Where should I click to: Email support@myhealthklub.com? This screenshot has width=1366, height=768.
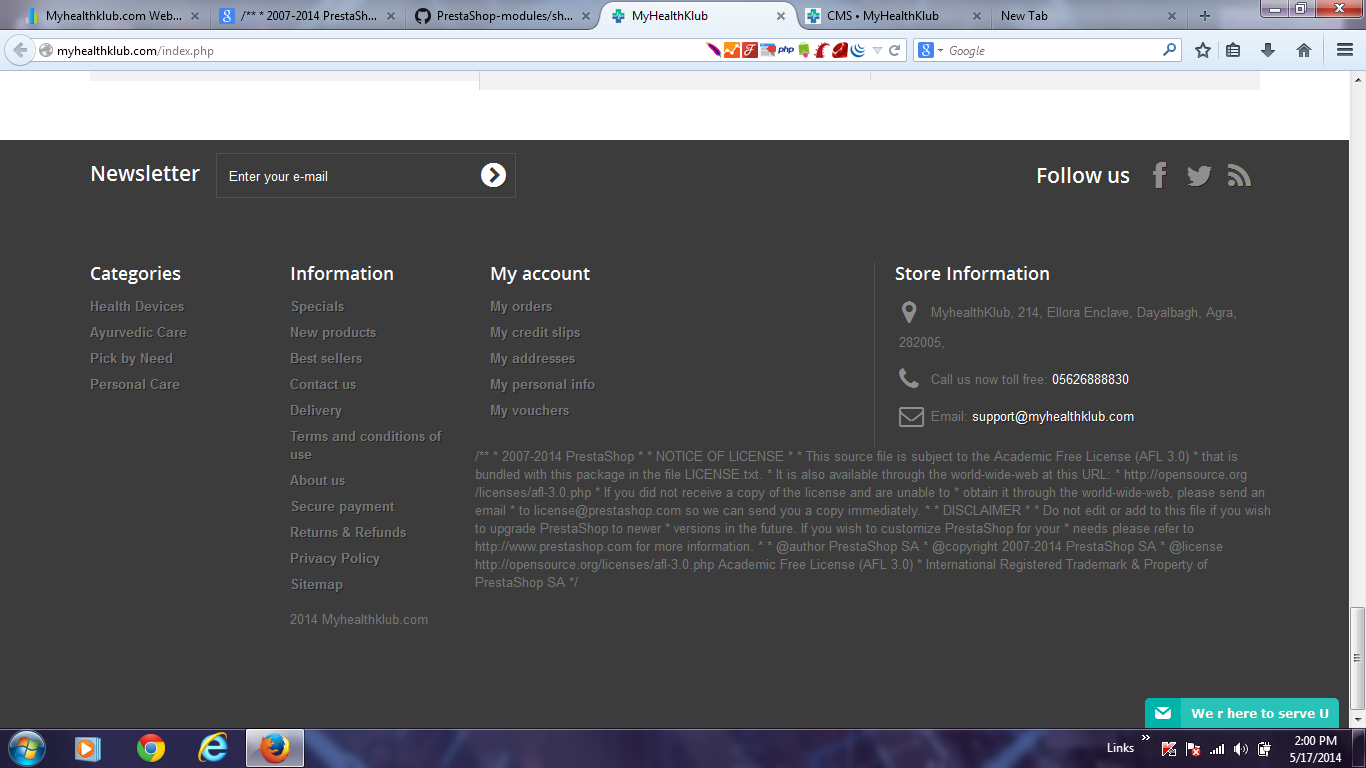pyautogui.click(x=1053, y=417)
